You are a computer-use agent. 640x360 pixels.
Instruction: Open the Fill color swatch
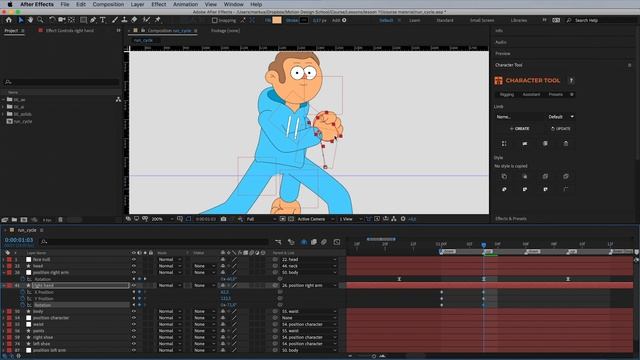277,20
